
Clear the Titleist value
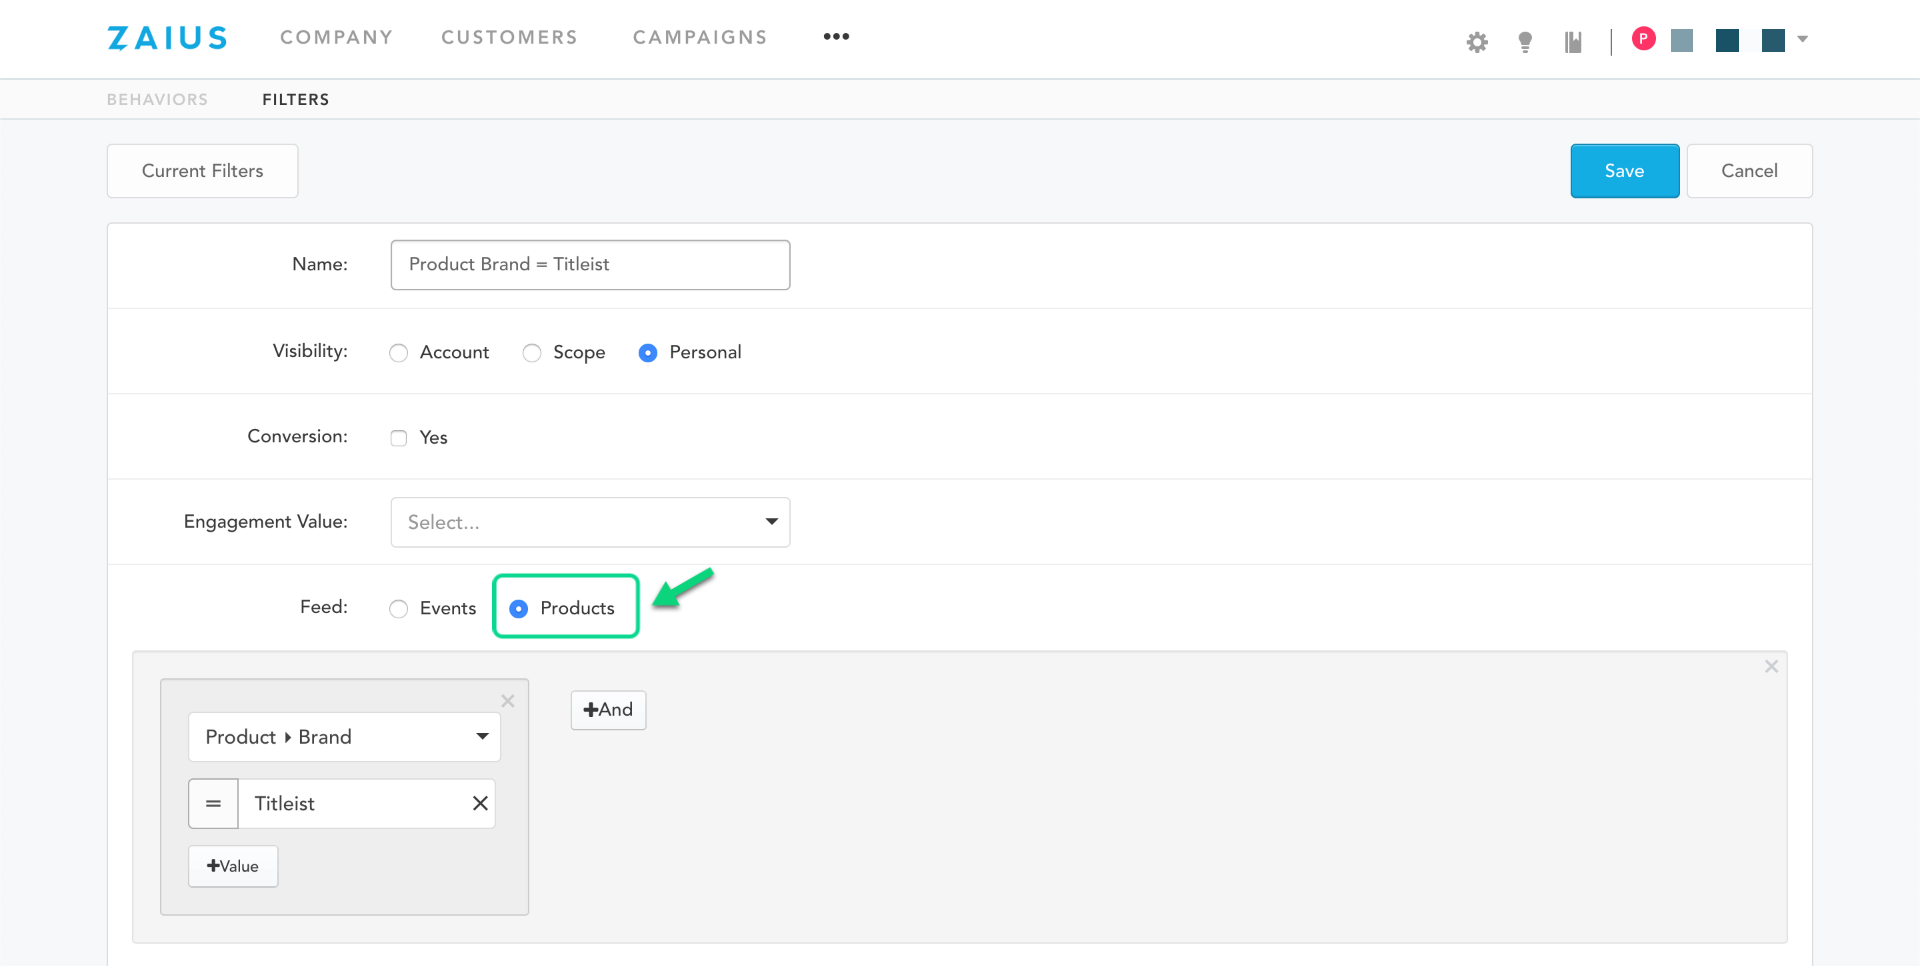480,804
